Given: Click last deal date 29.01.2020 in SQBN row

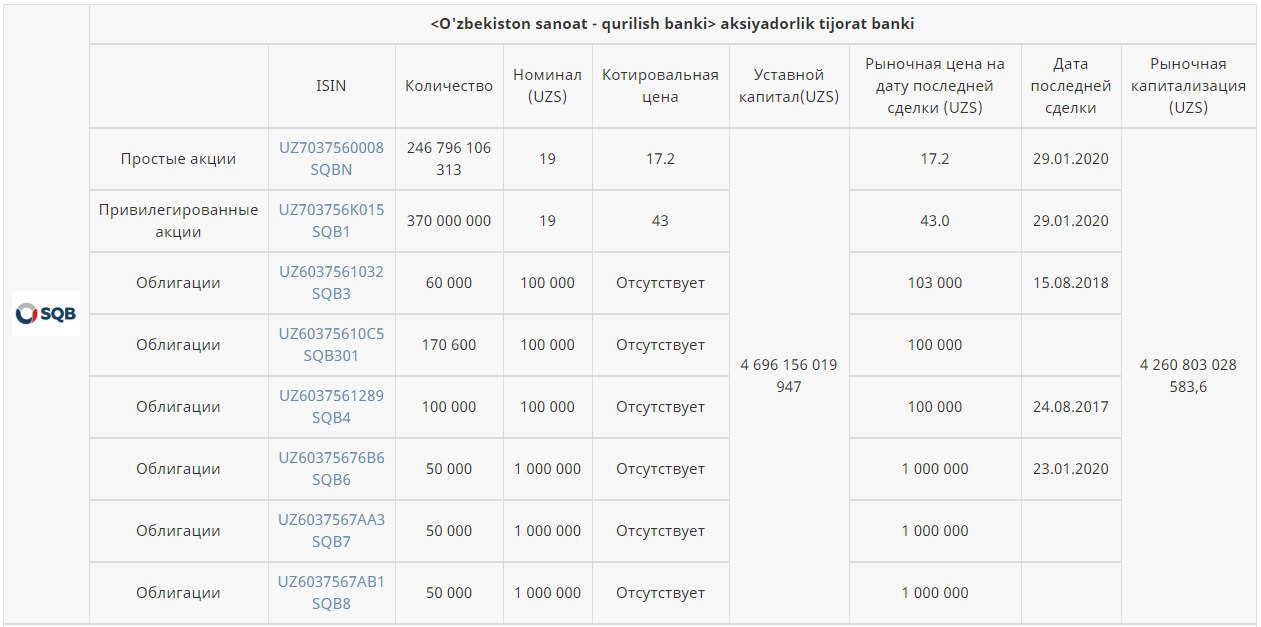Looking at the screenshot, I should [x=1071, y=159].
